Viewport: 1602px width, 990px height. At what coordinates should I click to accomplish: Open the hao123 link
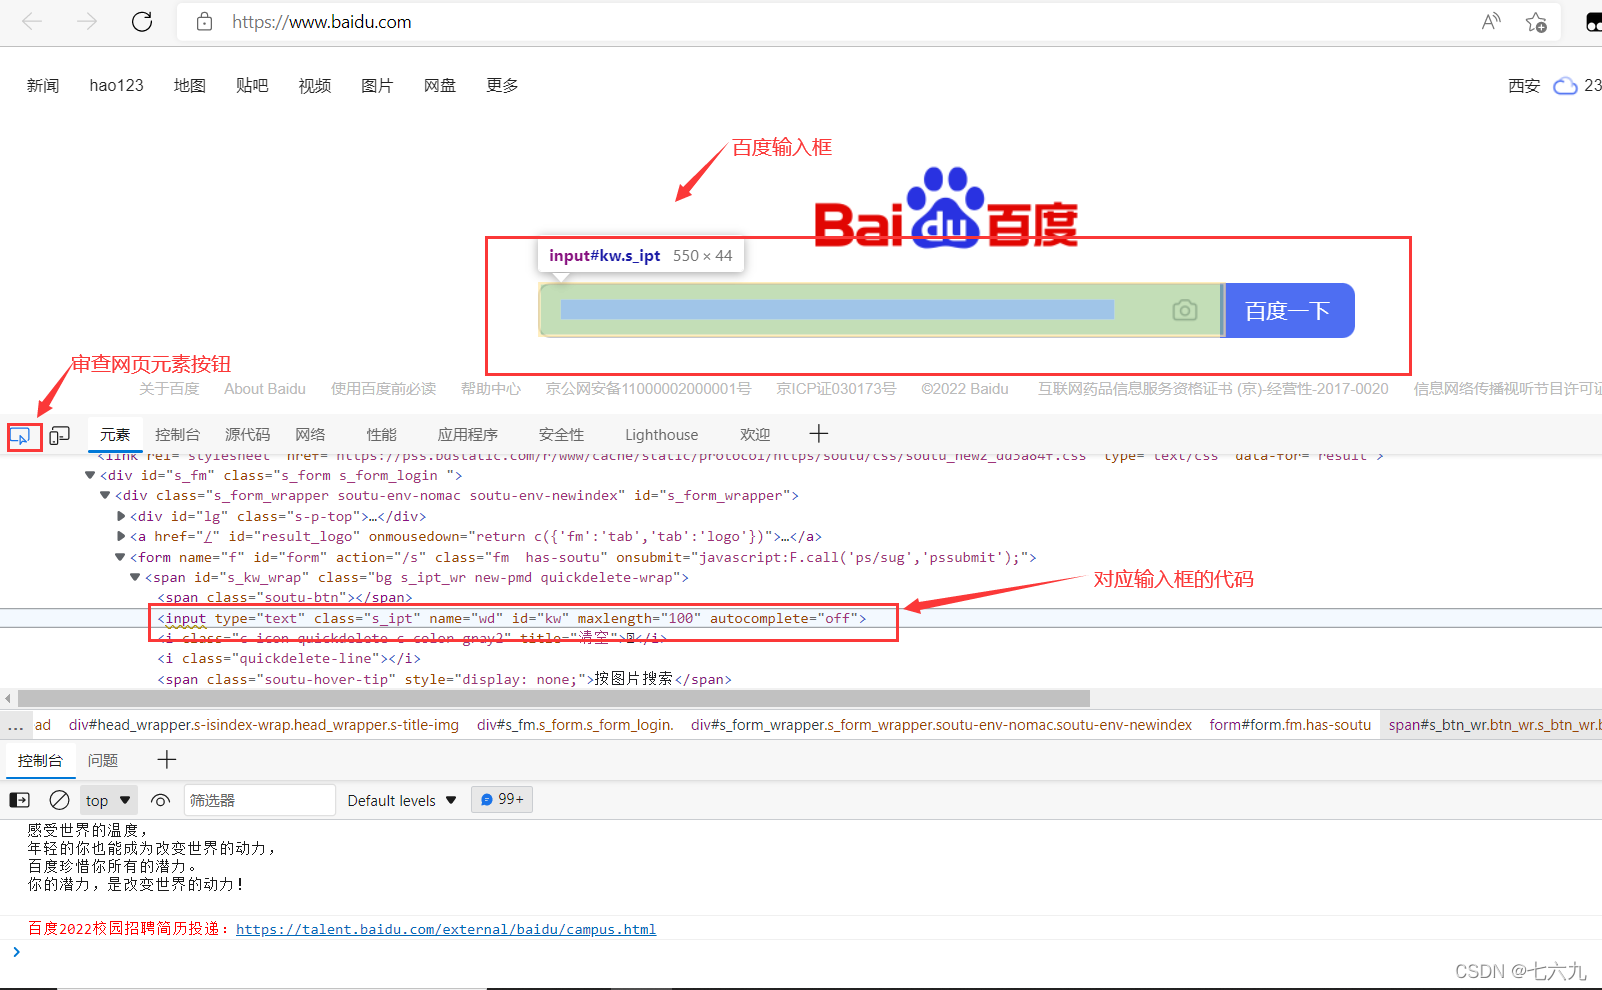pyautogui.click(x=116, y=85)
